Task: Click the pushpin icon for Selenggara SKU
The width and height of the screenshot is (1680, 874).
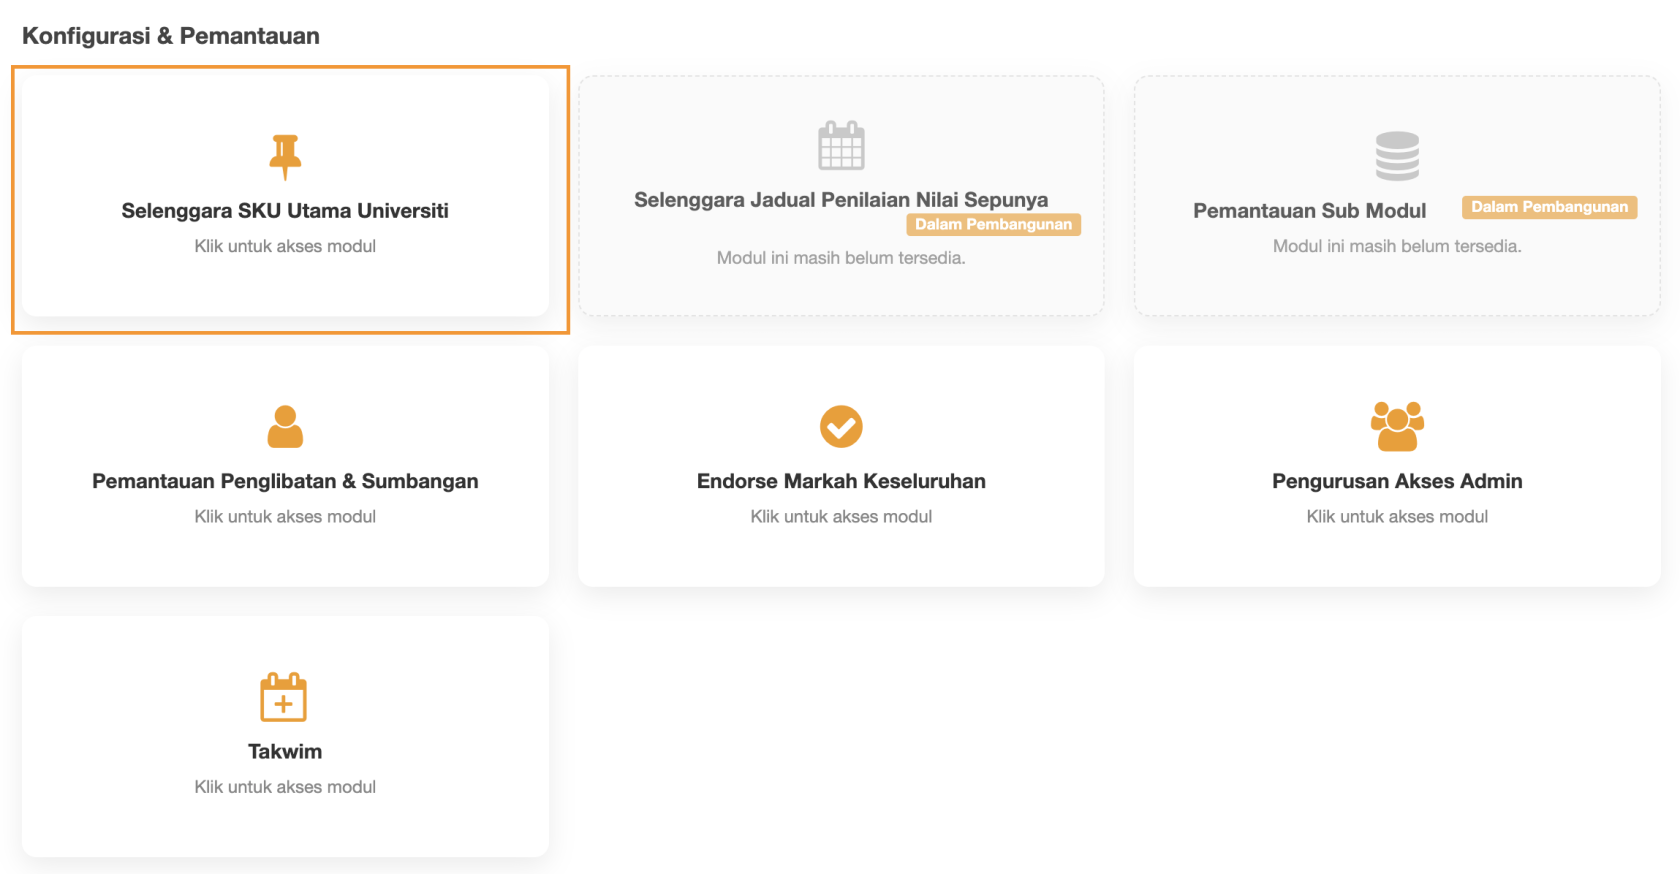Action: coord(285,156)
